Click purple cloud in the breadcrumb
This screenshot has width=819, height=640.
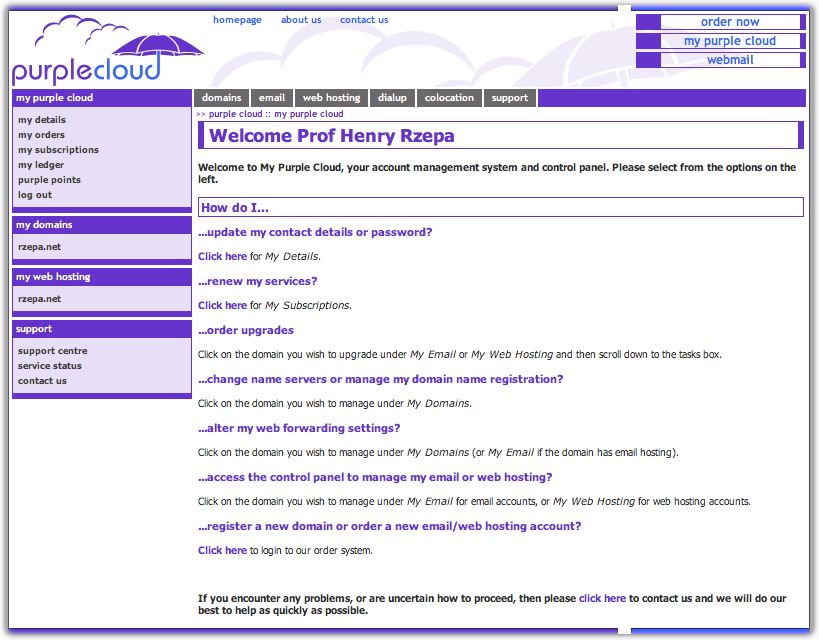[x=235, y=114]
